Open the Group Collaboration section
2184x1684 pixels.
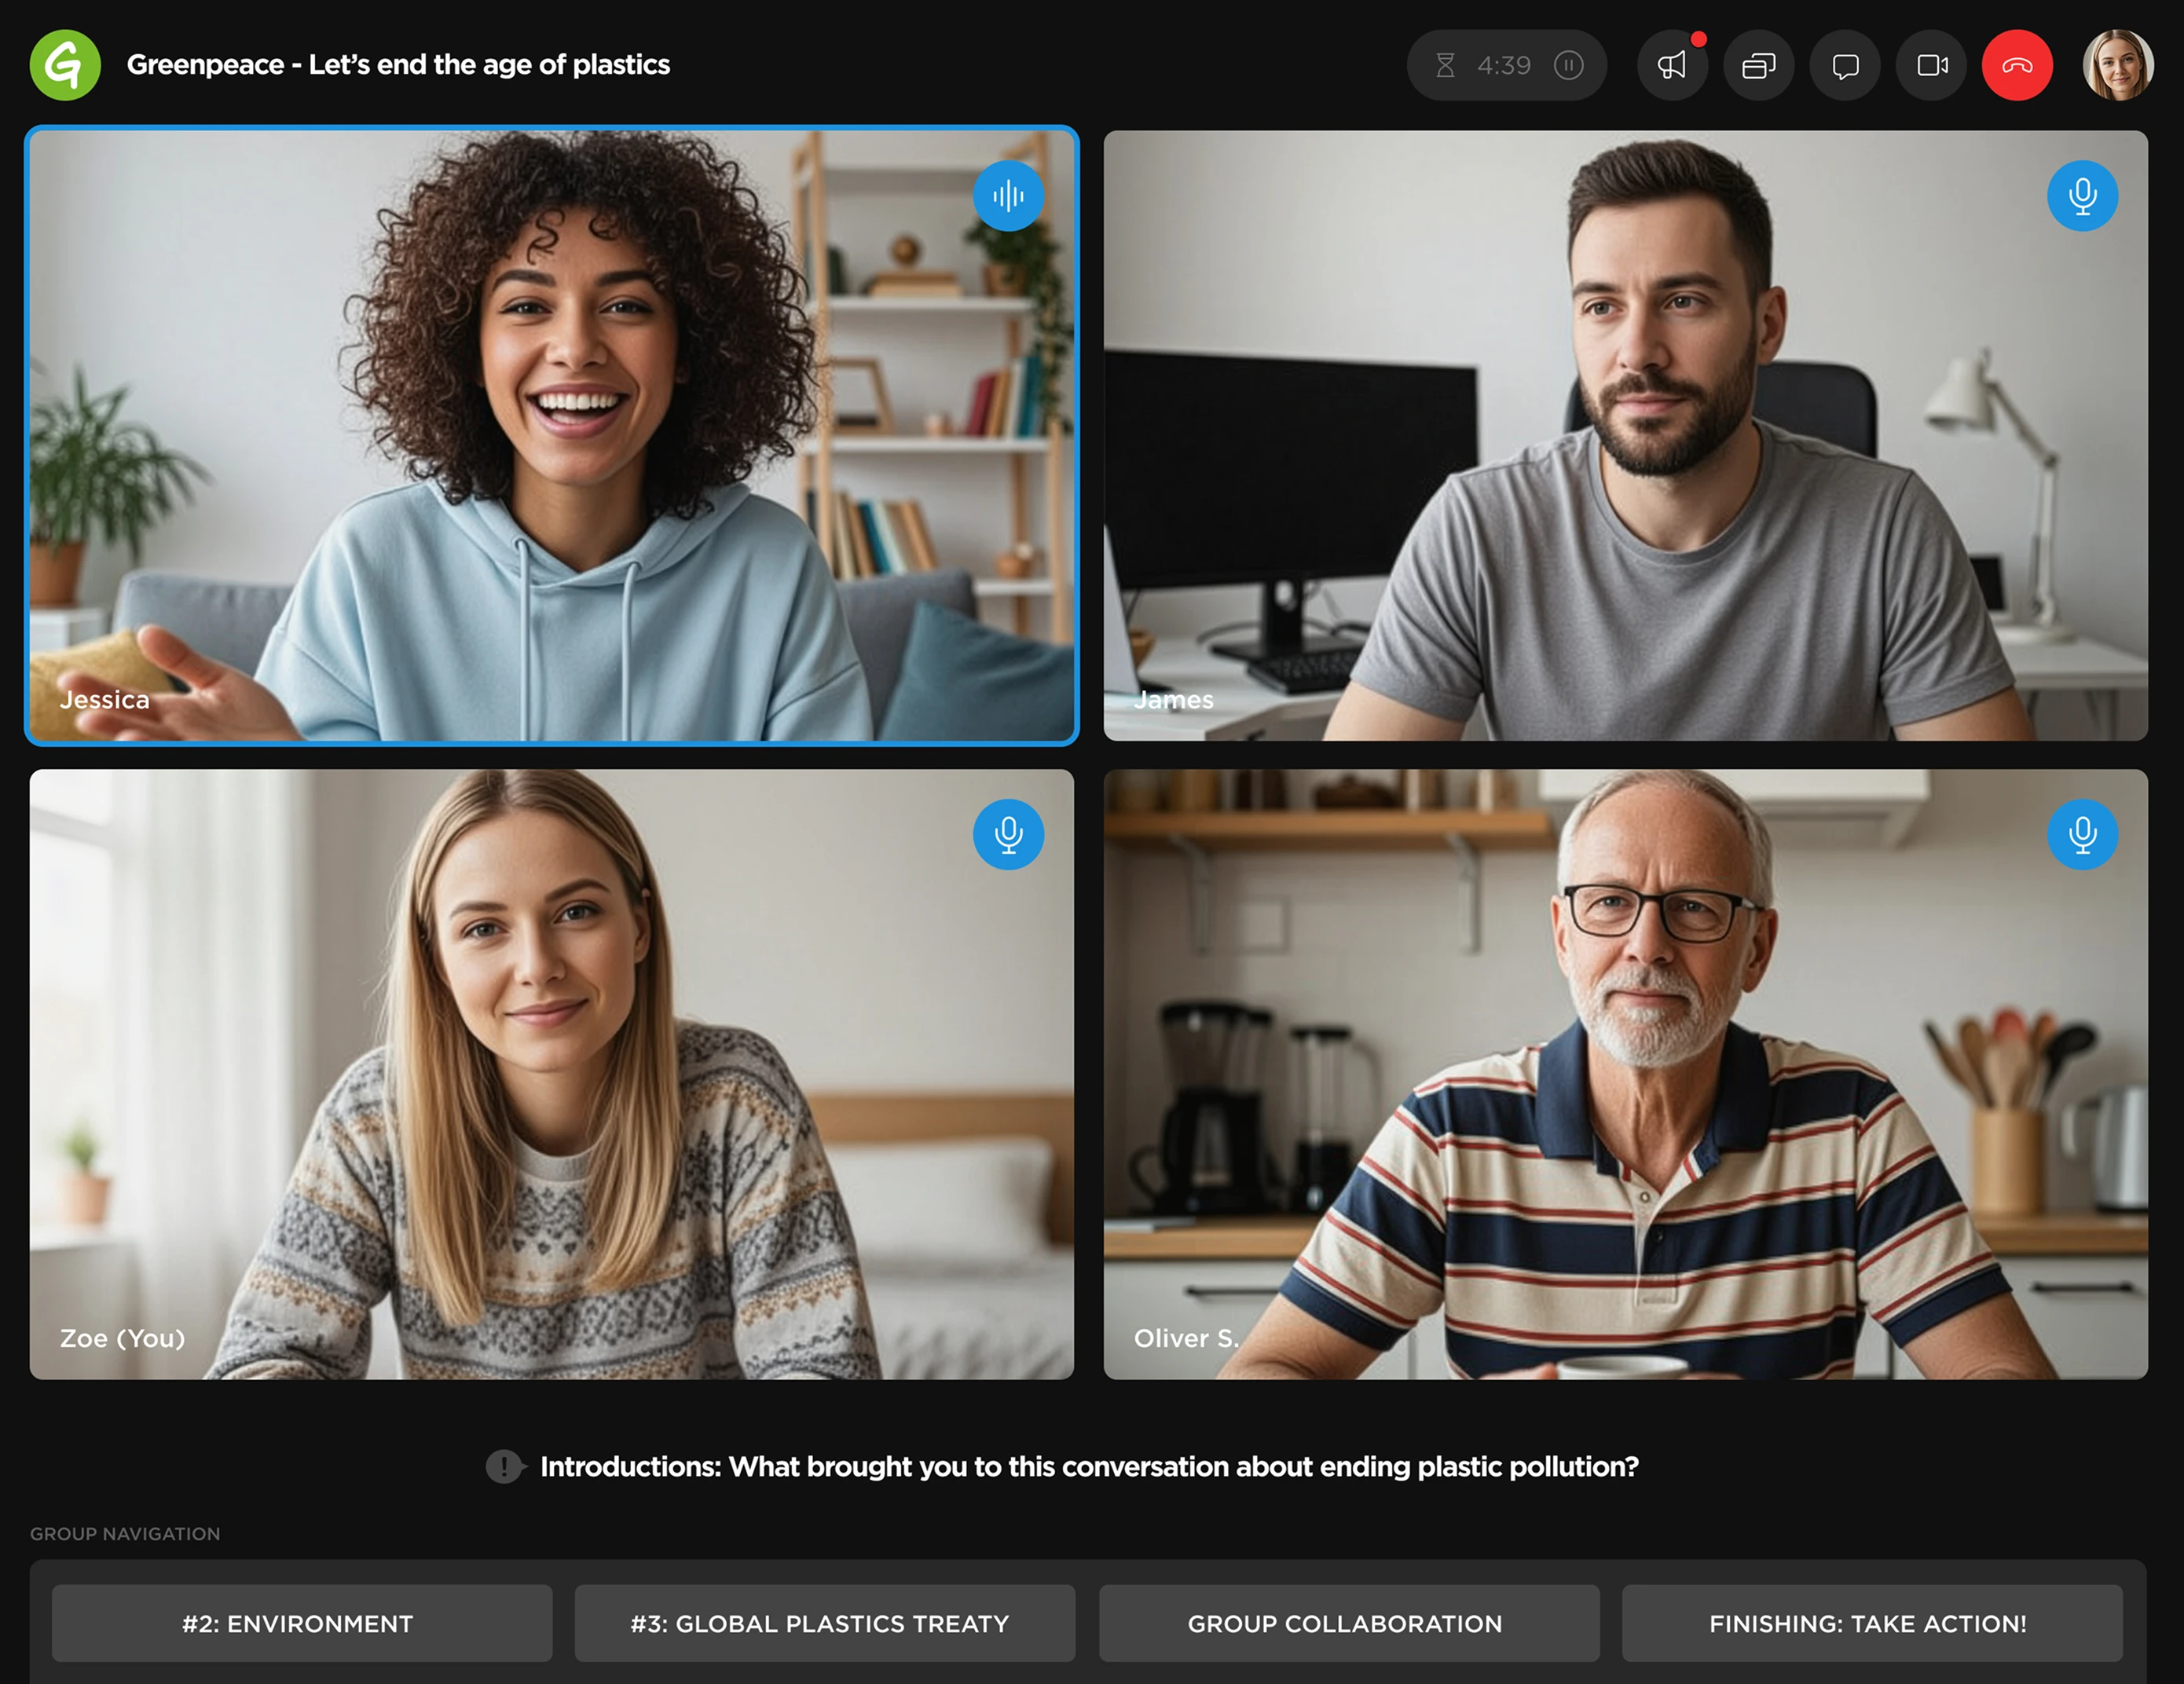tap(1348, 1623)
